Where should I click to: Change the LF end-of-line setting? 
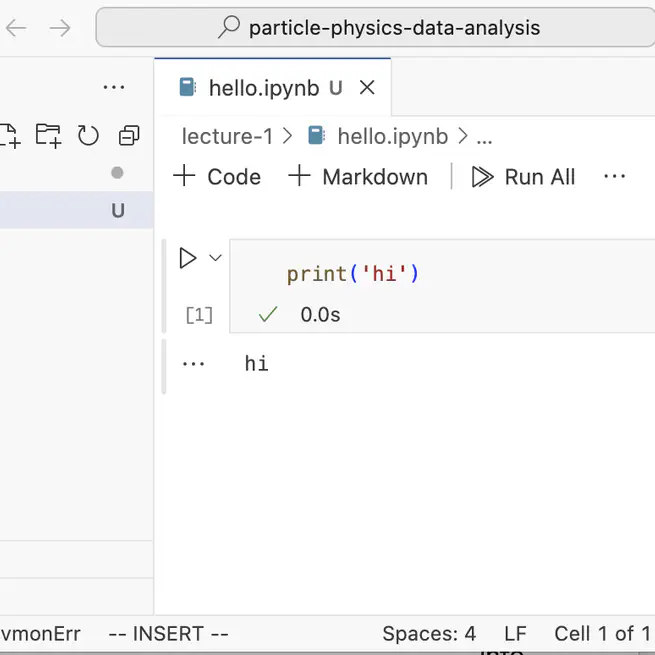click(x=515, y=634)
